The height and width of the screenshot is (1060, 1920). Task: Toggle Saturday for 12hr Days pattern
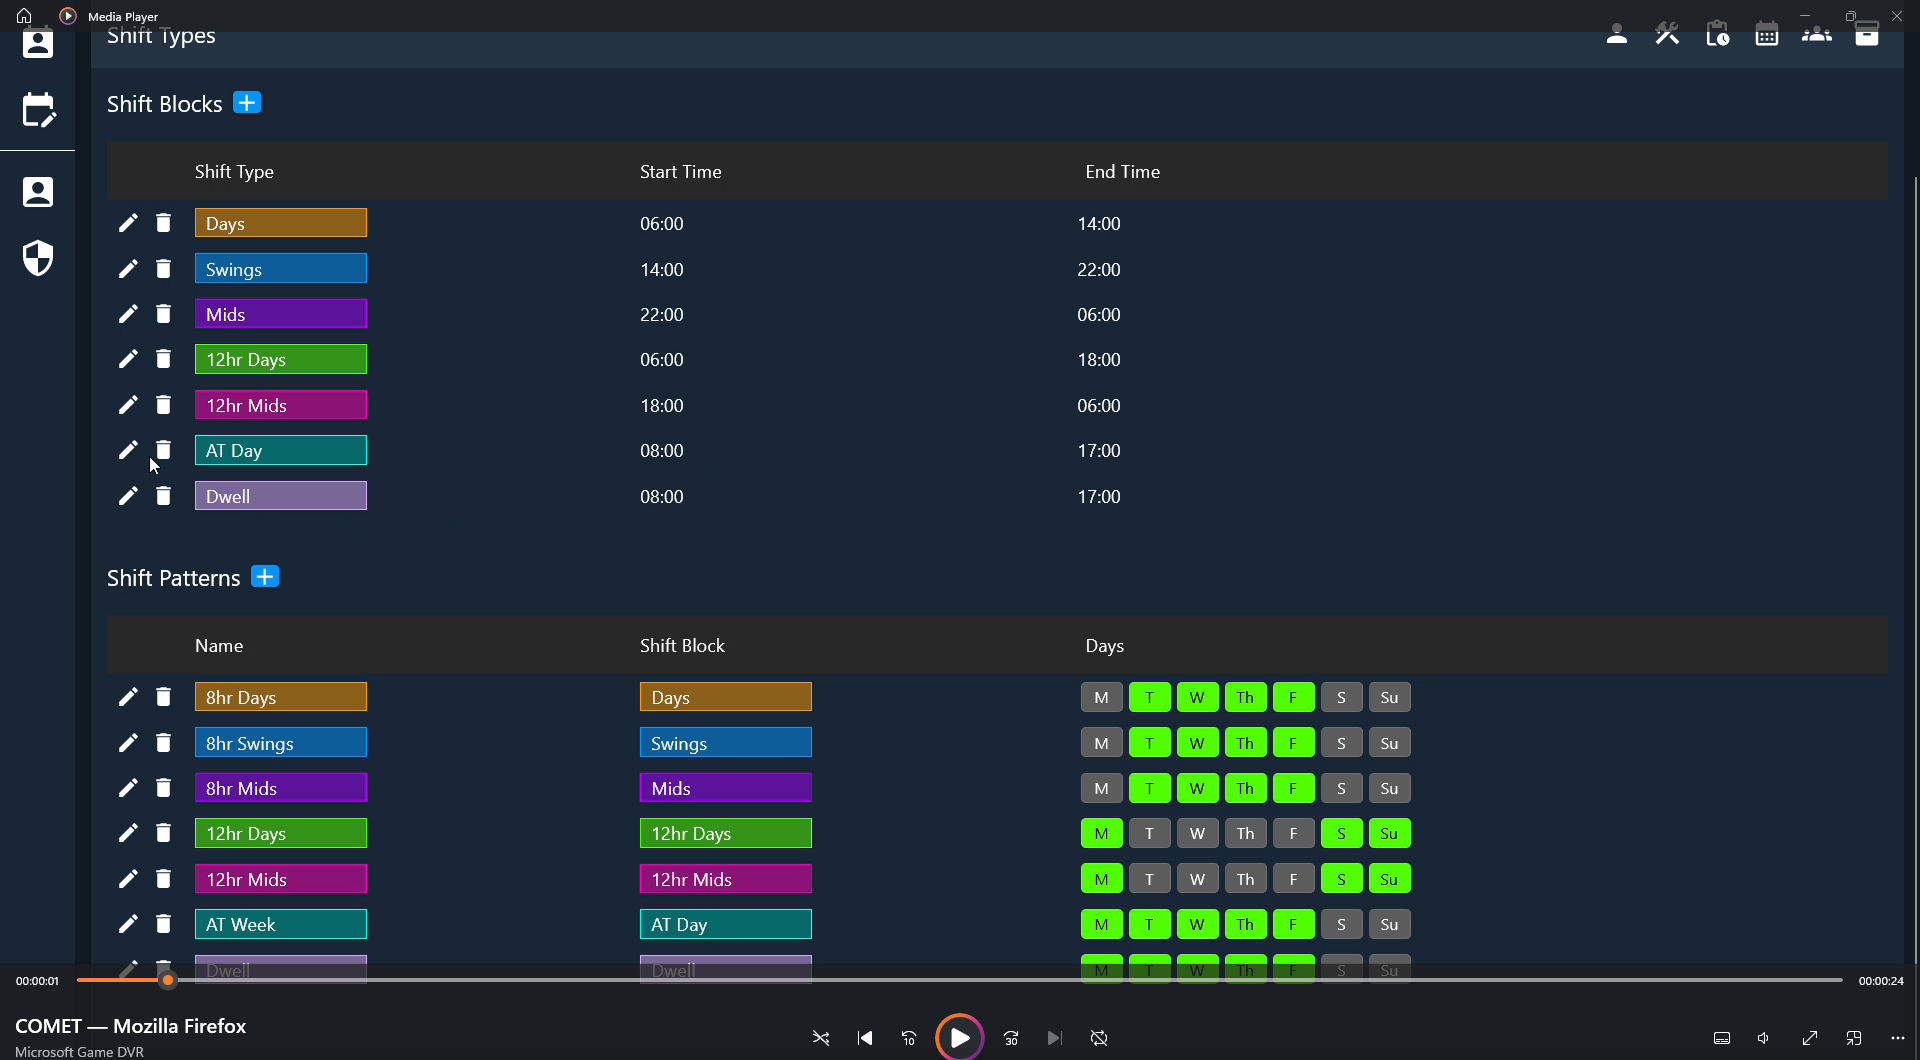pos(1341,833)
